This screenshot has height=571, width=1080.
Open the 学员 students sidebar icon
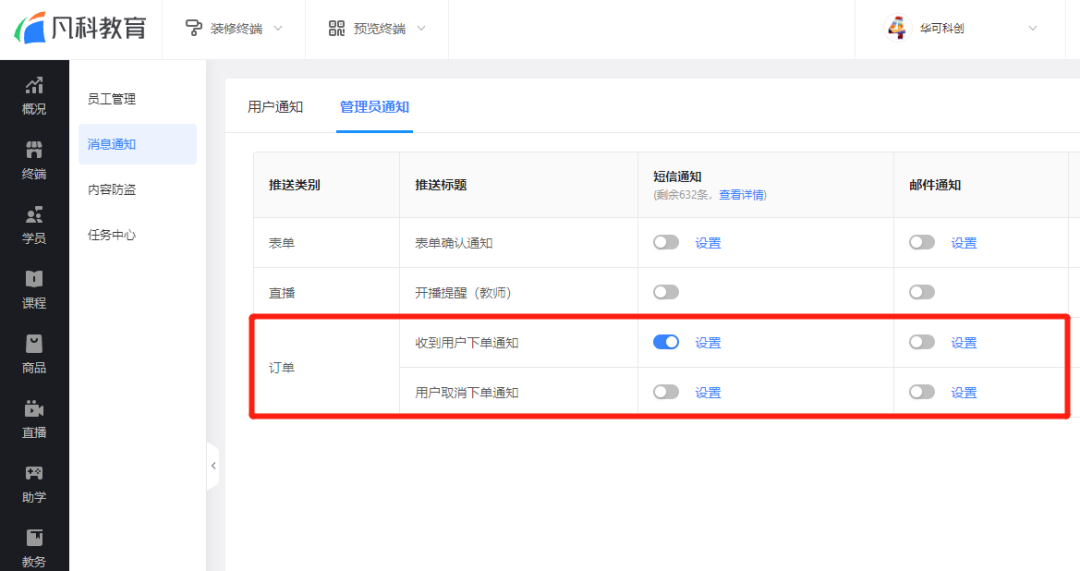[x=34, y=225]
